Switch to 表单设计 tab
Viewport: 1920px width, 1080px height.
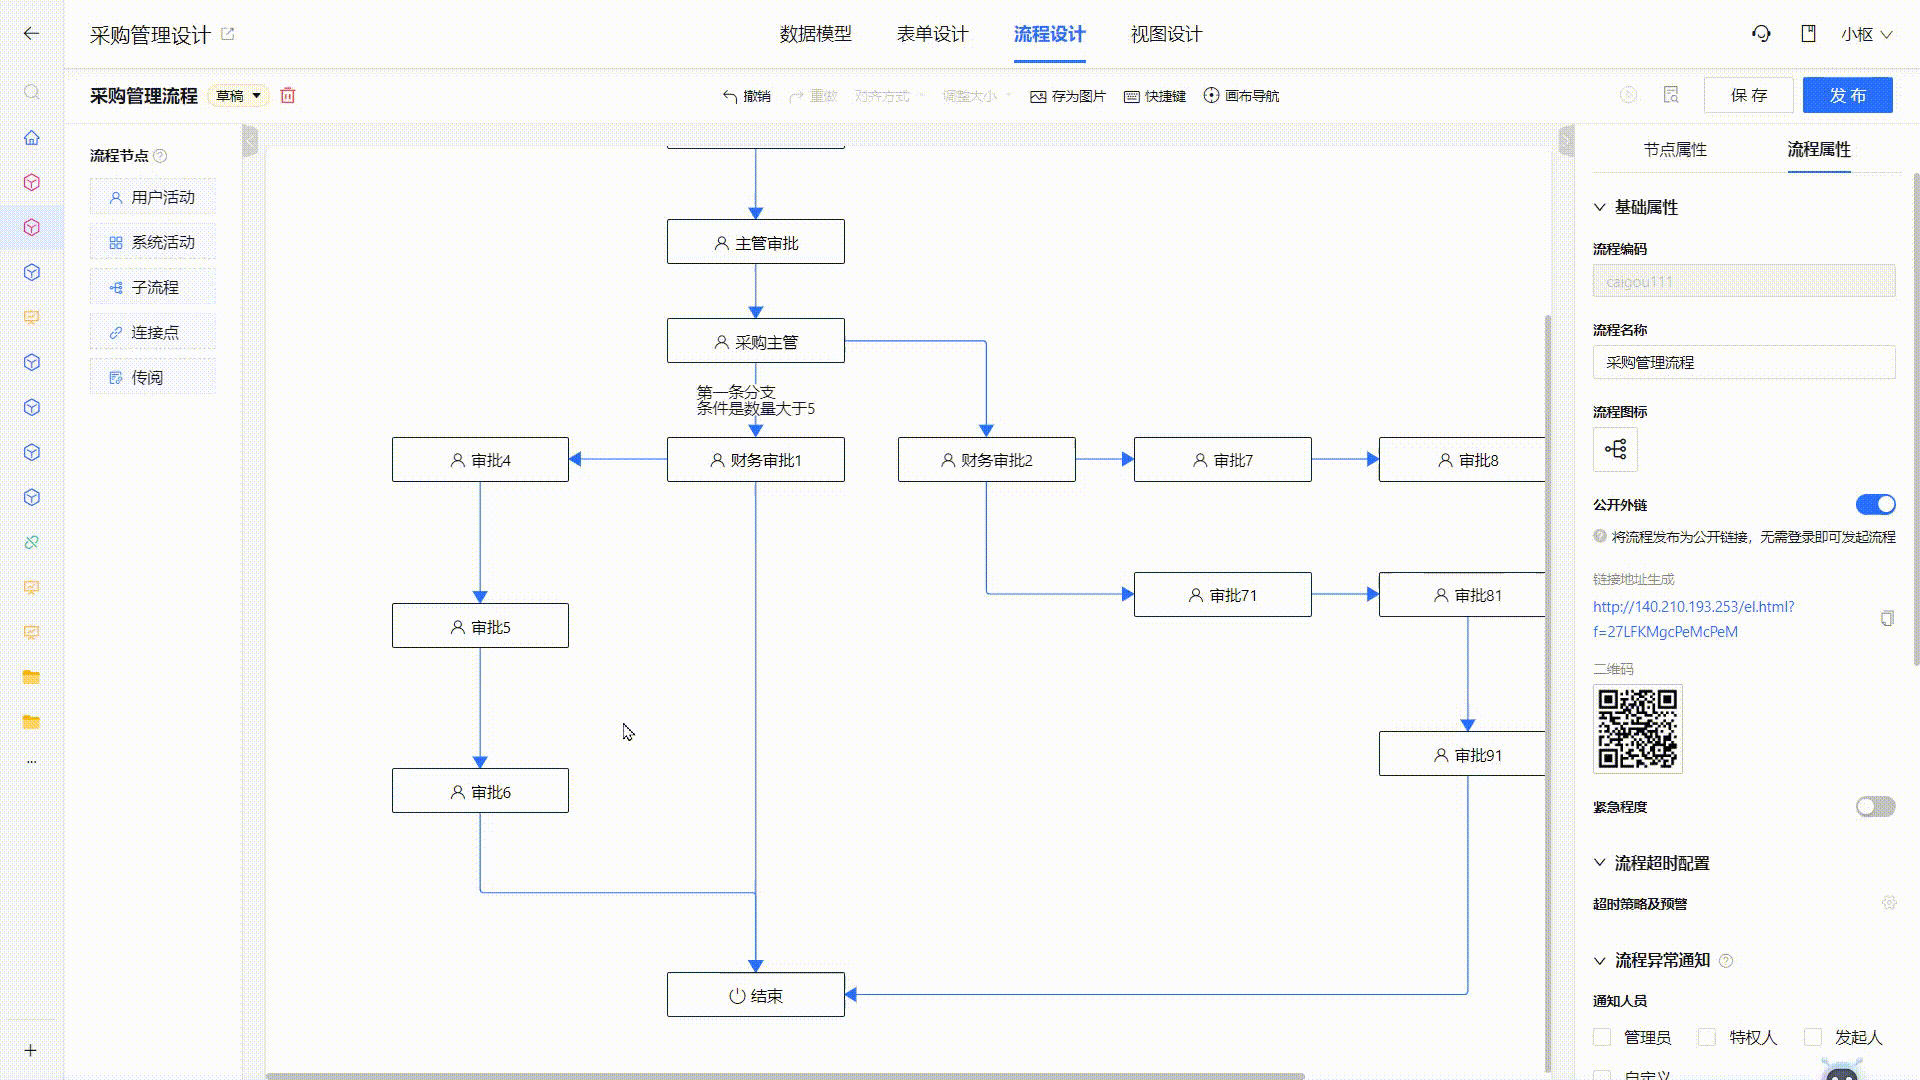click(x=932, y=34)
